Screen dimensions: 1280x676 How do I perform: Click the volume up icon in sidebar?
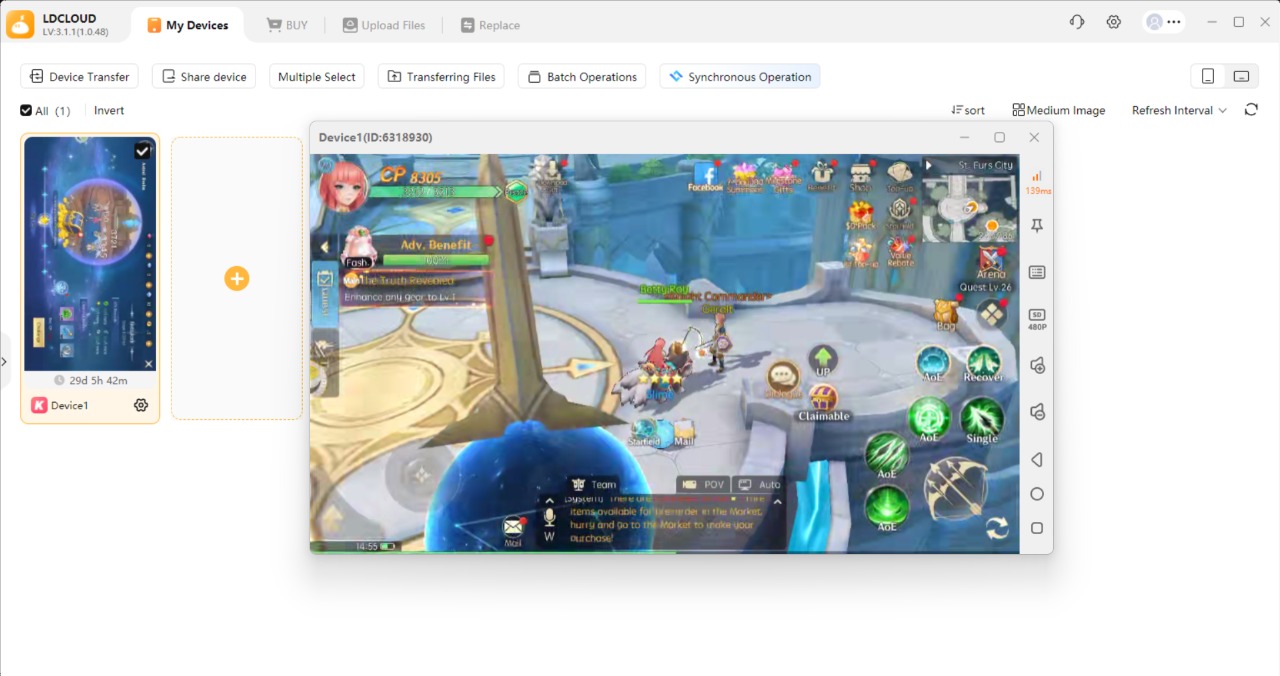pos(1037,366)
